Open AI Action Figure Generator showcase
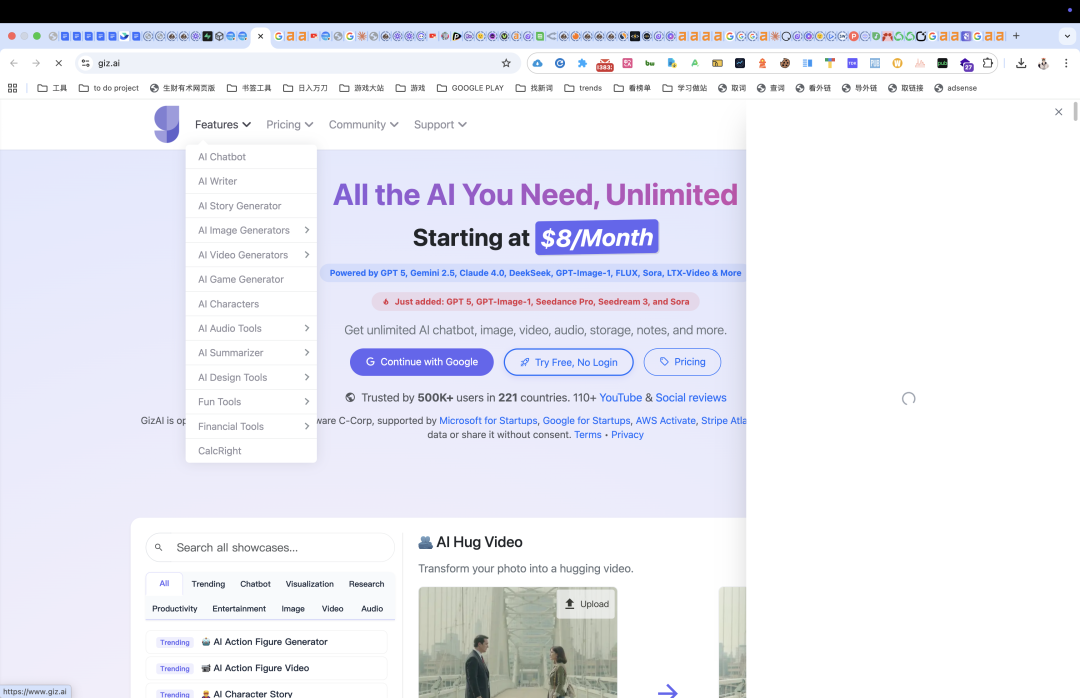Viewport: 1080px width, 698px height. coord(267,642)
